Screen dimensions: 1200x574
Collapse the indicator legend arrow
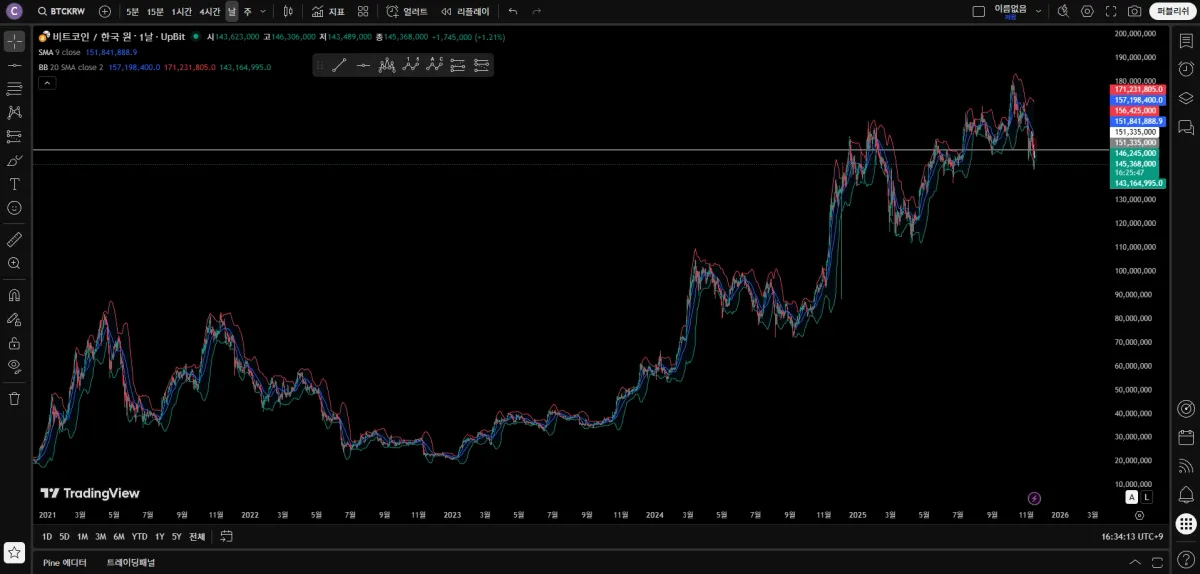coord(46,84)
